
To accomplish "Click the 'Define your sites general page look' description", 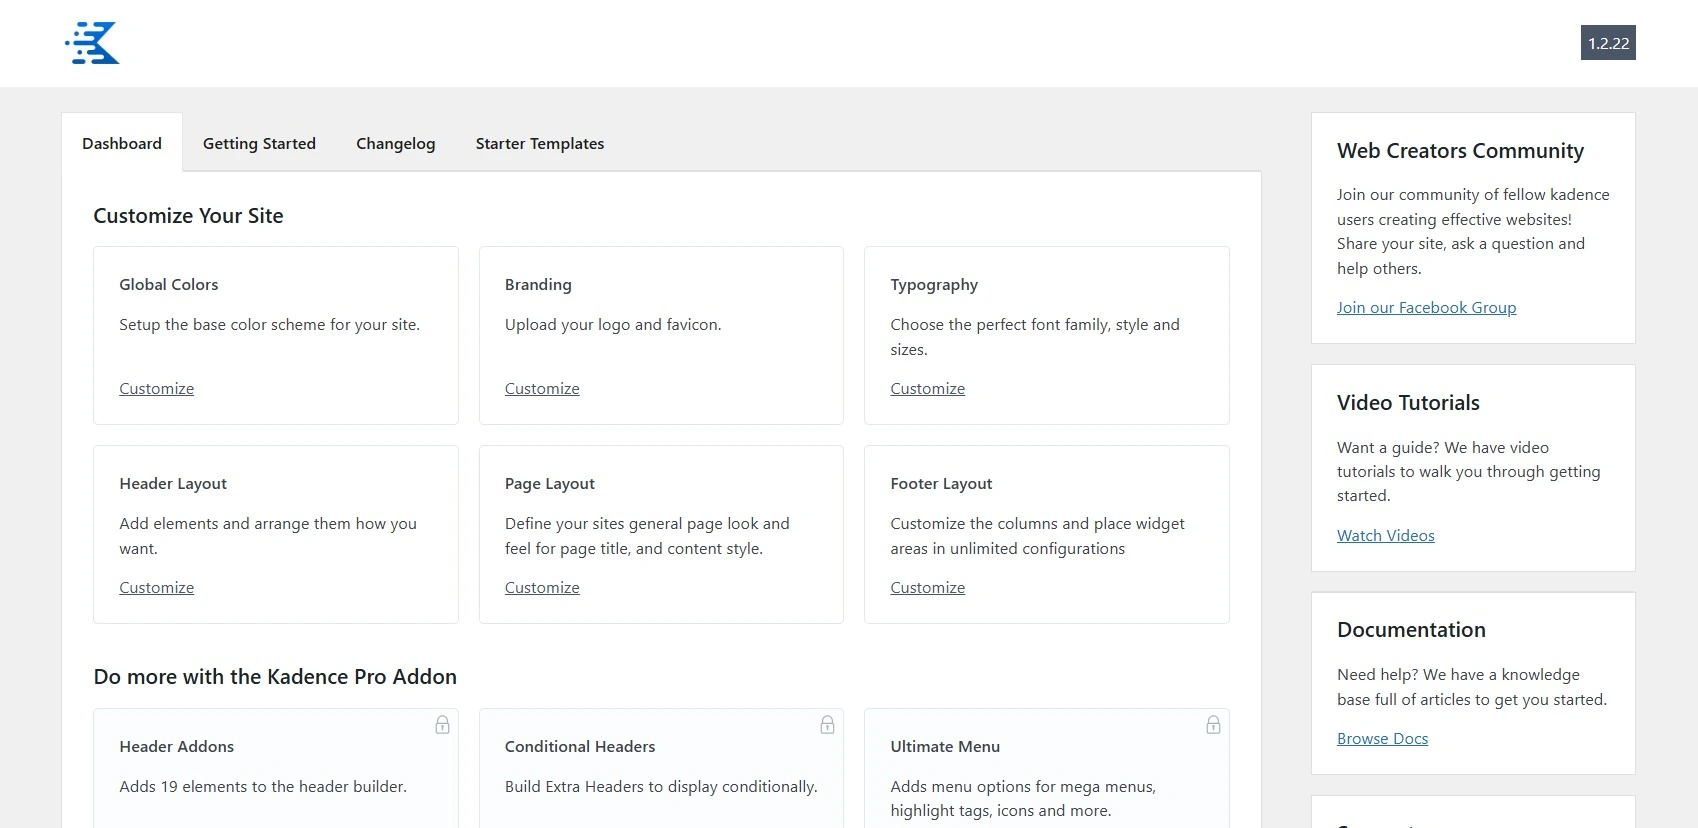I will coord(647,536).
